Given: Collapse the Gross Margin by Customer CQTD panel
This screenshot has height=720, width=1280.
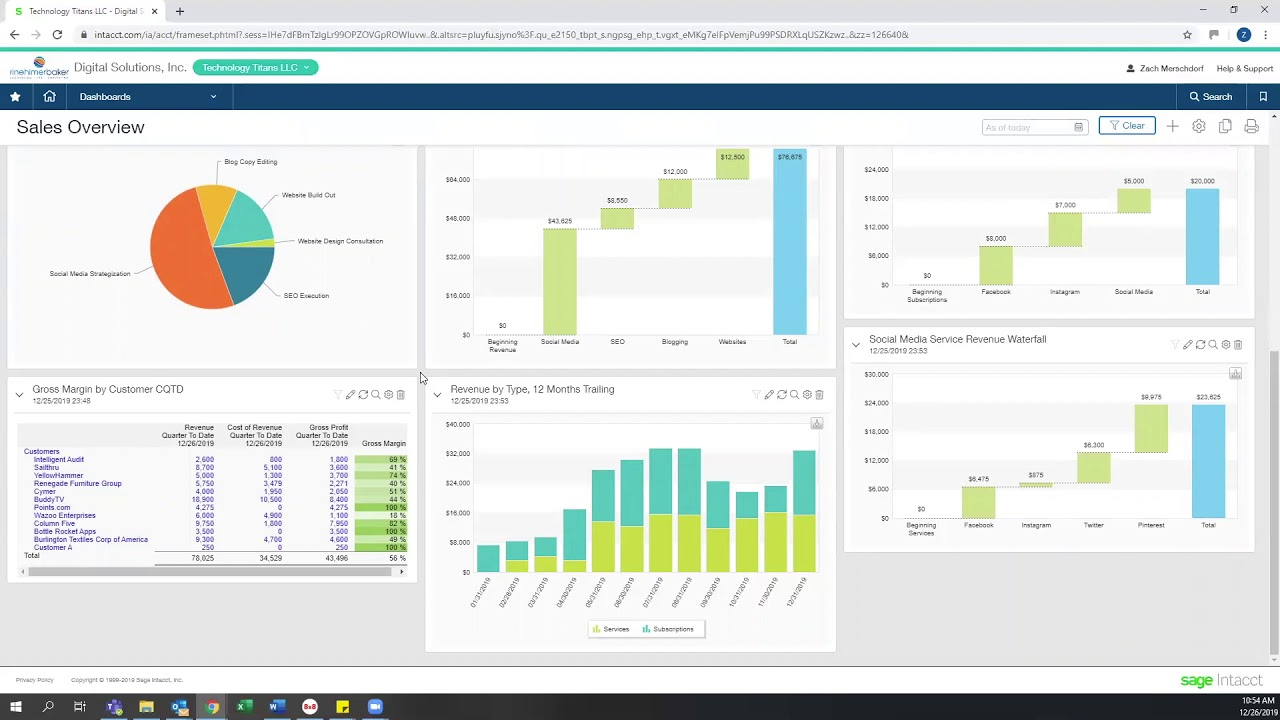Looking at the screenshot, I should point(19,394).
